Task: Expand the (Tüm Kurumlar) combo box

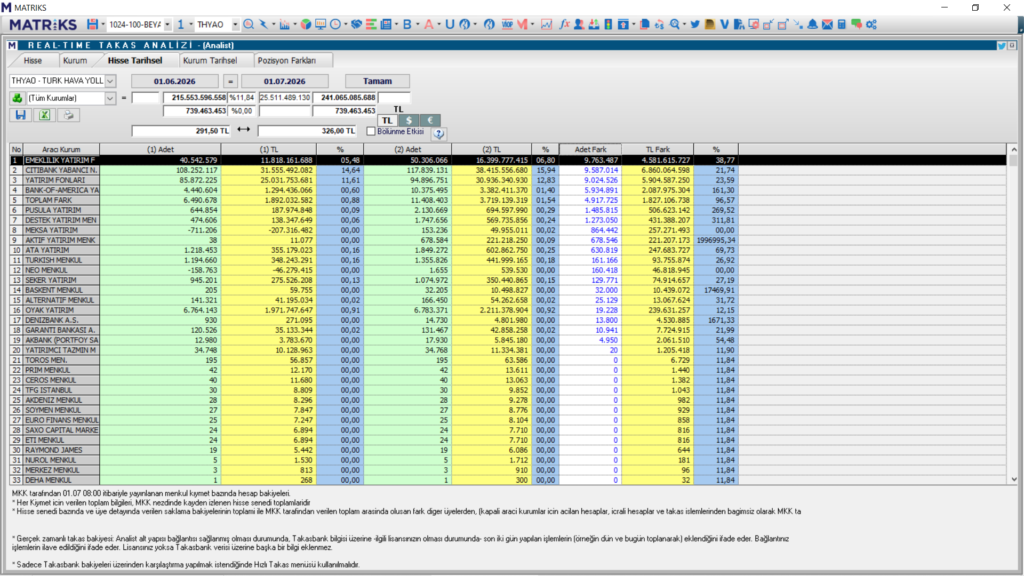Action: click(x=110, y=98)
